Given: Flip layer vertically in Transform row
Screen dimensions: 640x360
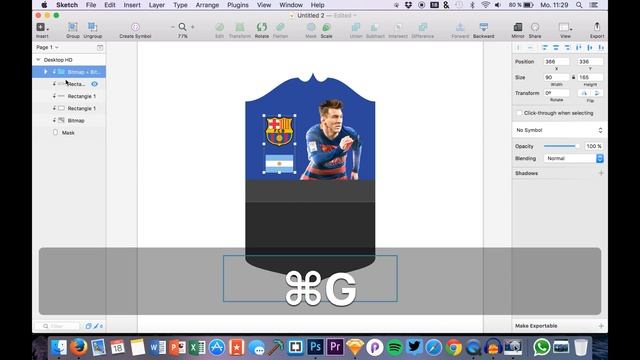Looking at the screenshot, I should pos(596,93).
